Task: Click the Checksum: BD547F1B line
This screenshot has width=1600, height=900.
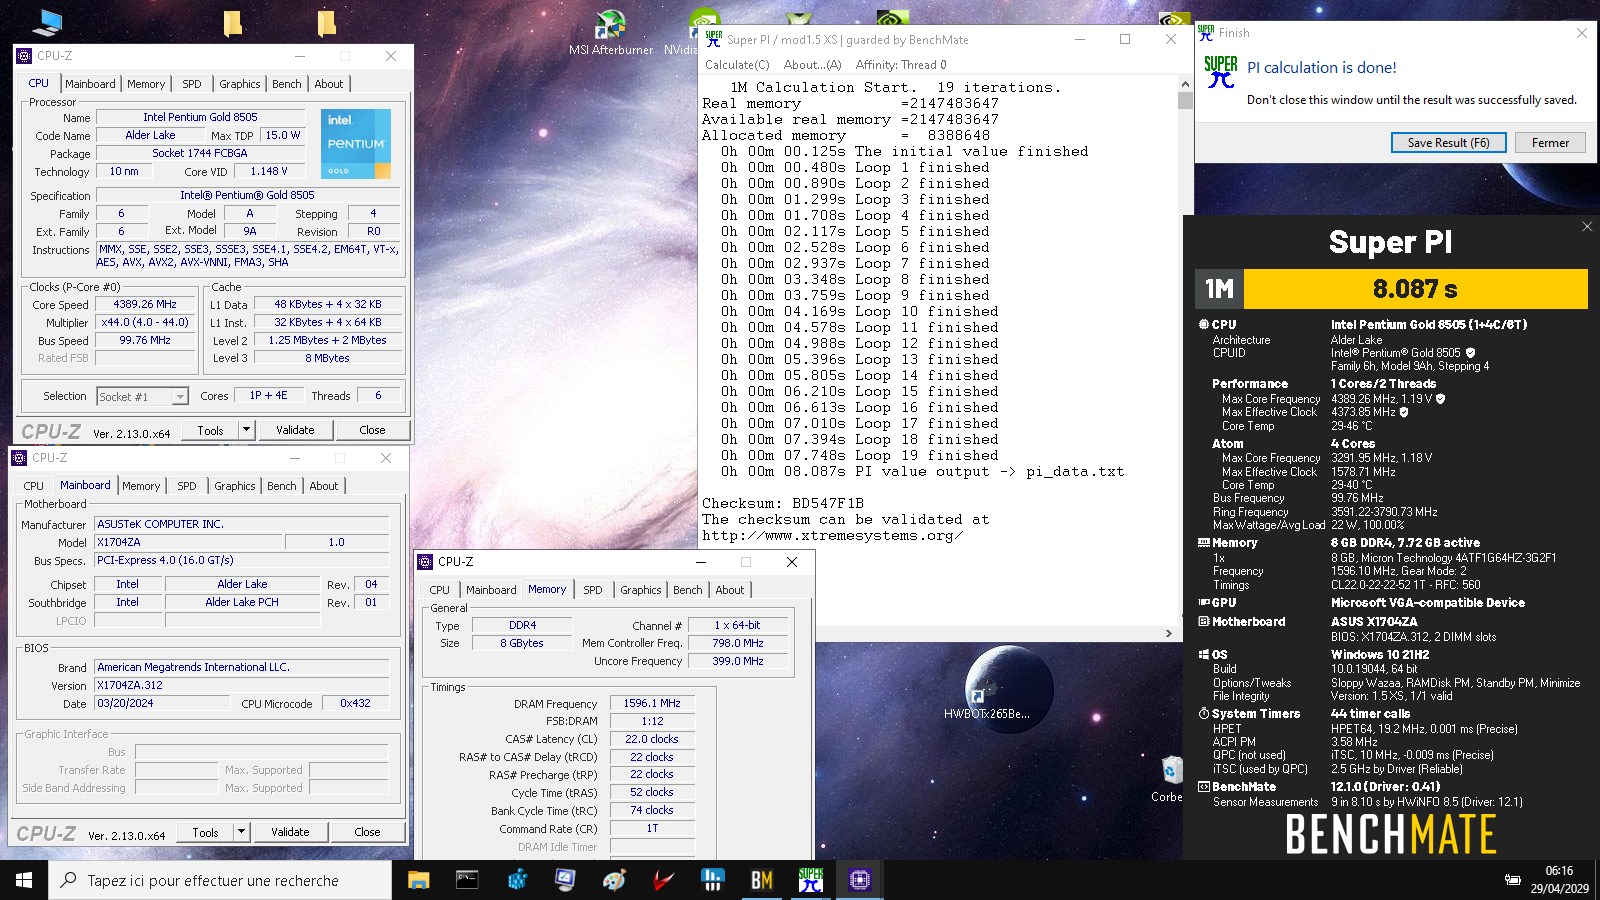Action: [783, 503]
